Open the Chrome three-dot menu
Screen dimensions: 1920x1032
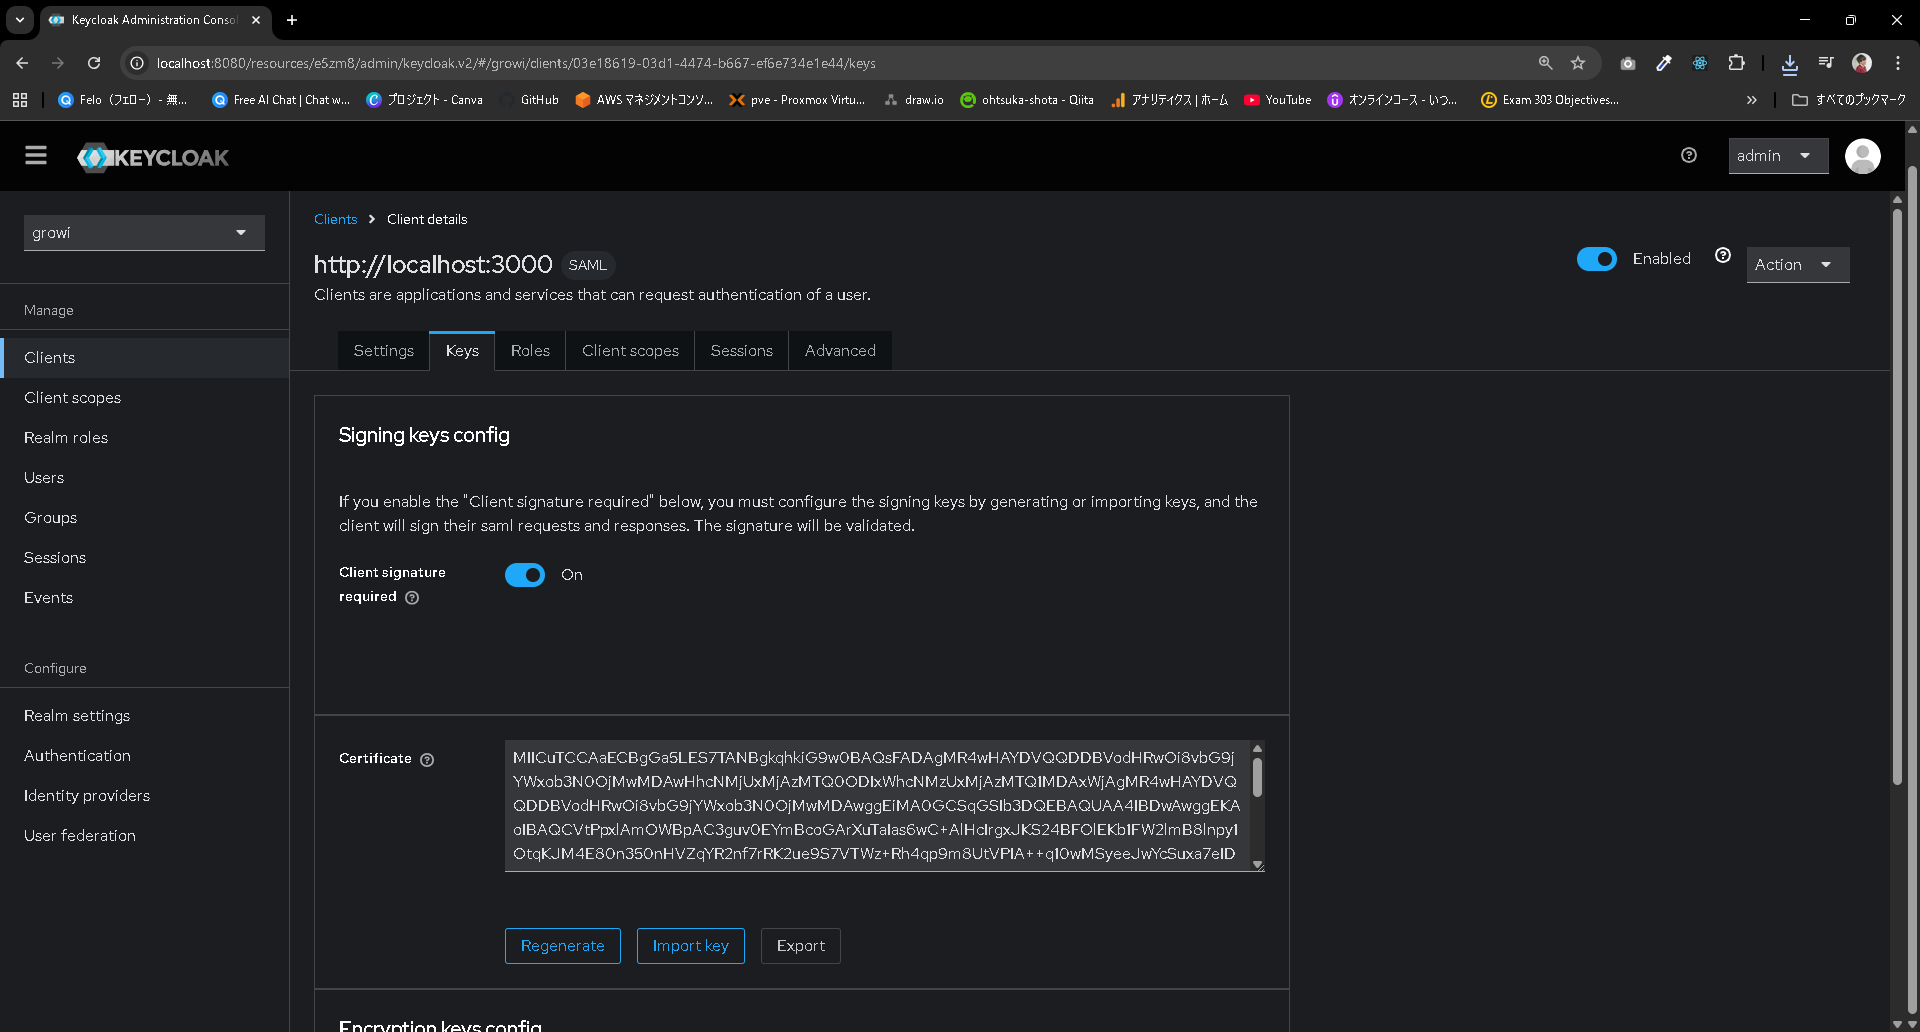click(1898, 63)
